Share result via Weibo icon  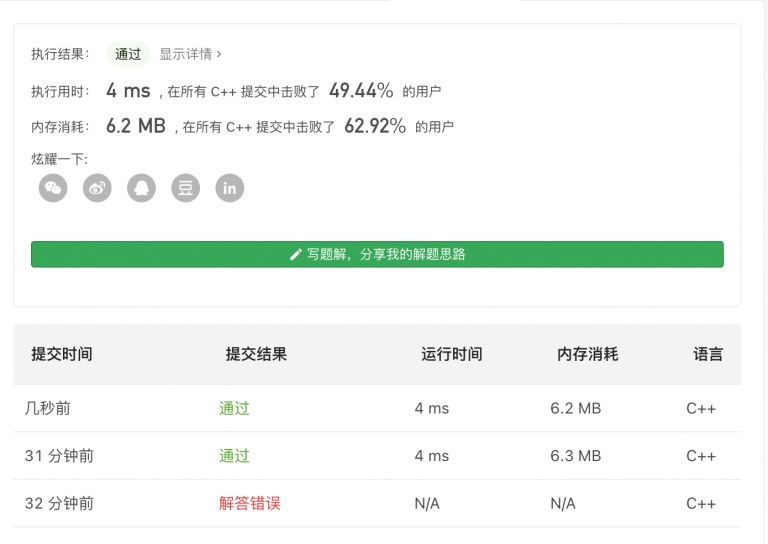coord(97,188)
